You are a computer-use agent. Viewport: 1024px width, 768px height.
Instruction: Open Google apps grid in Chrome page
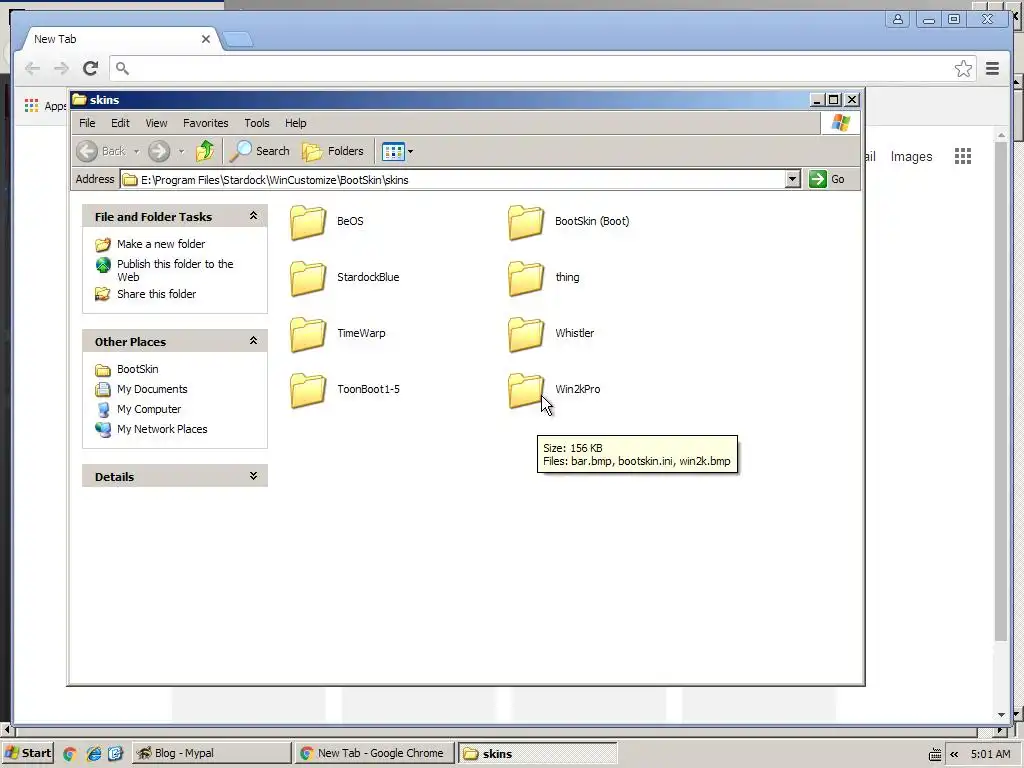(x=963, y=156)
